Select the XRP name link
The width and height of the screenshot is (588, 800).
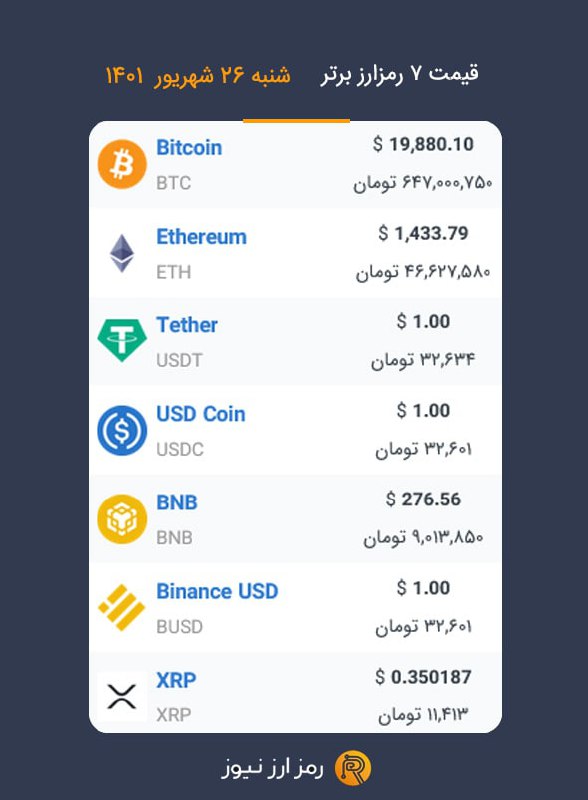pos(176,680)
